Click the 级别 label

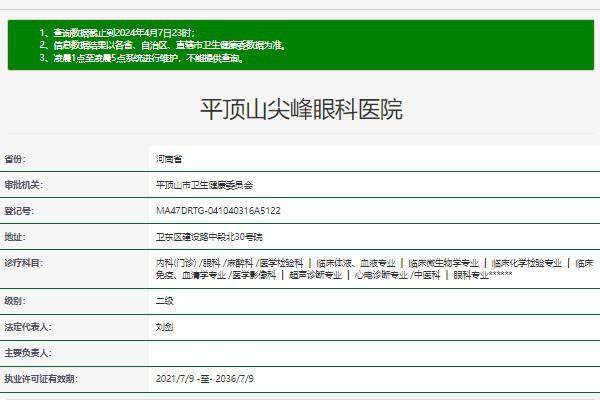pos(15,301)
